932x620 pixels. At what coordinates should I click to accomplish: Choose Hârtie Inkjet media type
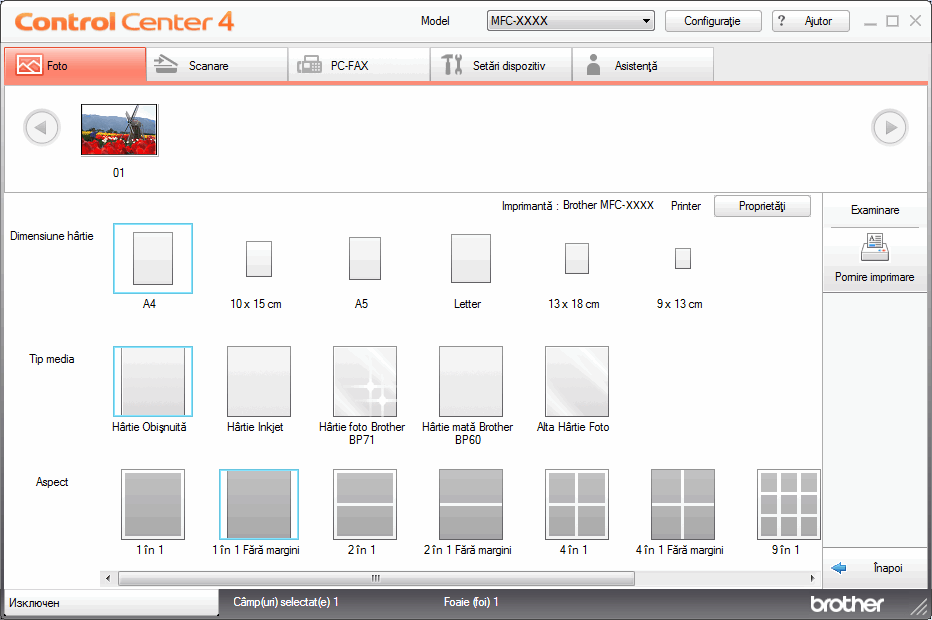point(259,382)
